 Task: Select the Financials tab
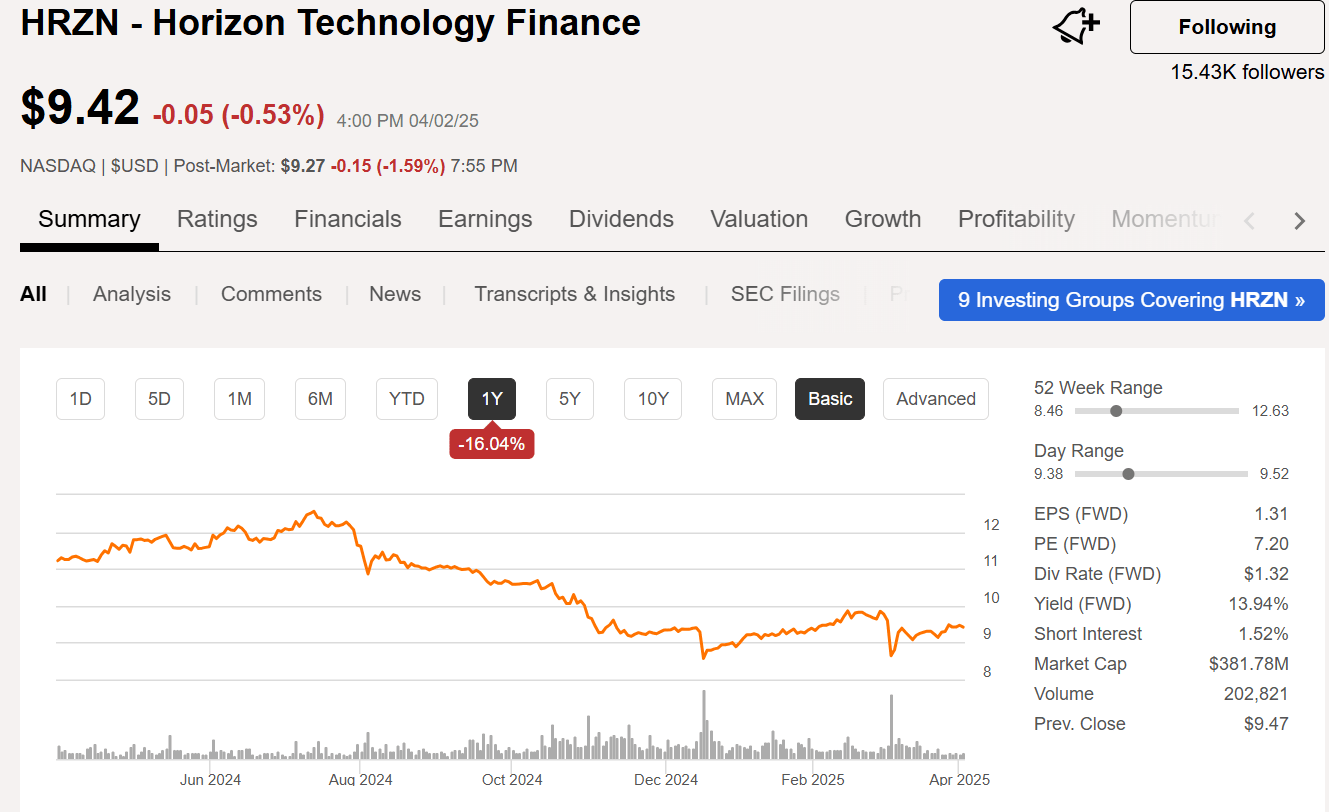[x=347, y=219]
